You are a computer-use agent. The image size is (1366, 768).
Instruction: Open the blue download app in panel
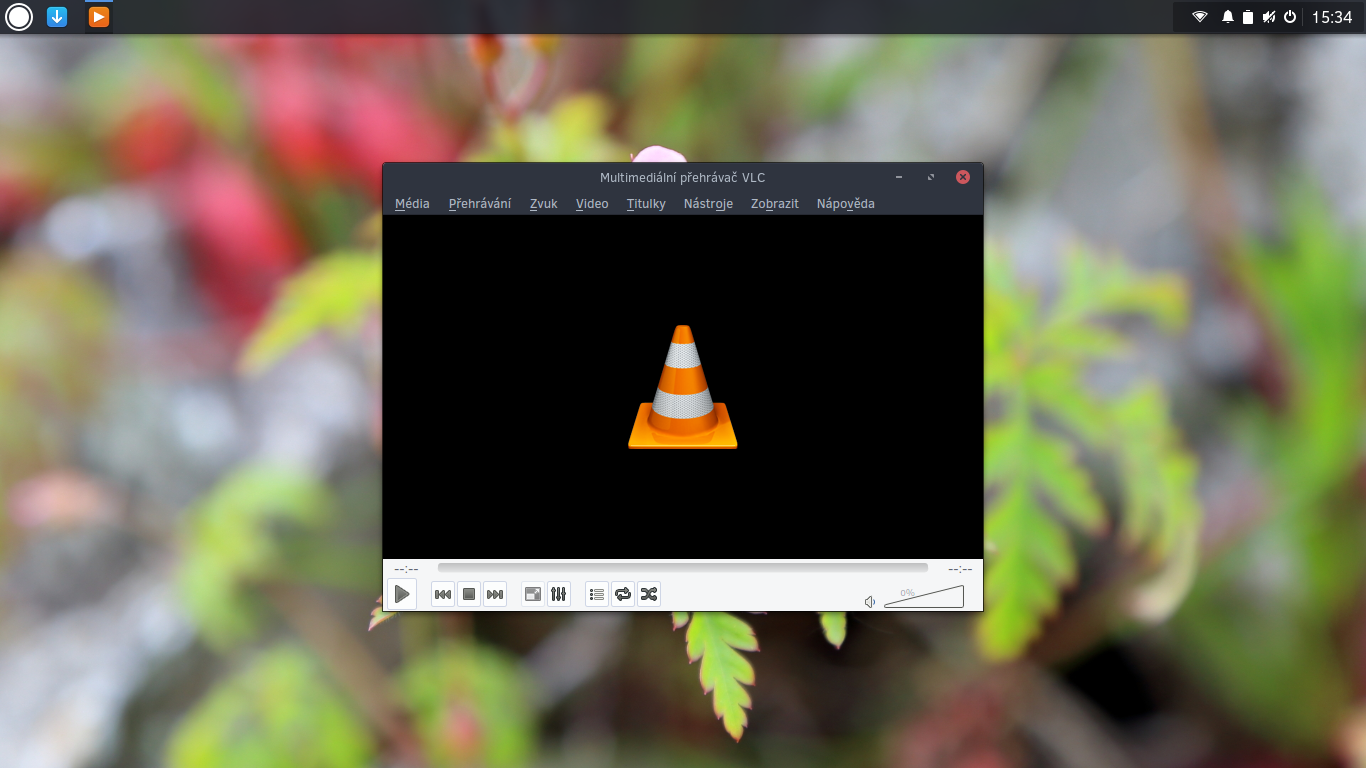pyautogui.click(x=57, y=16)
